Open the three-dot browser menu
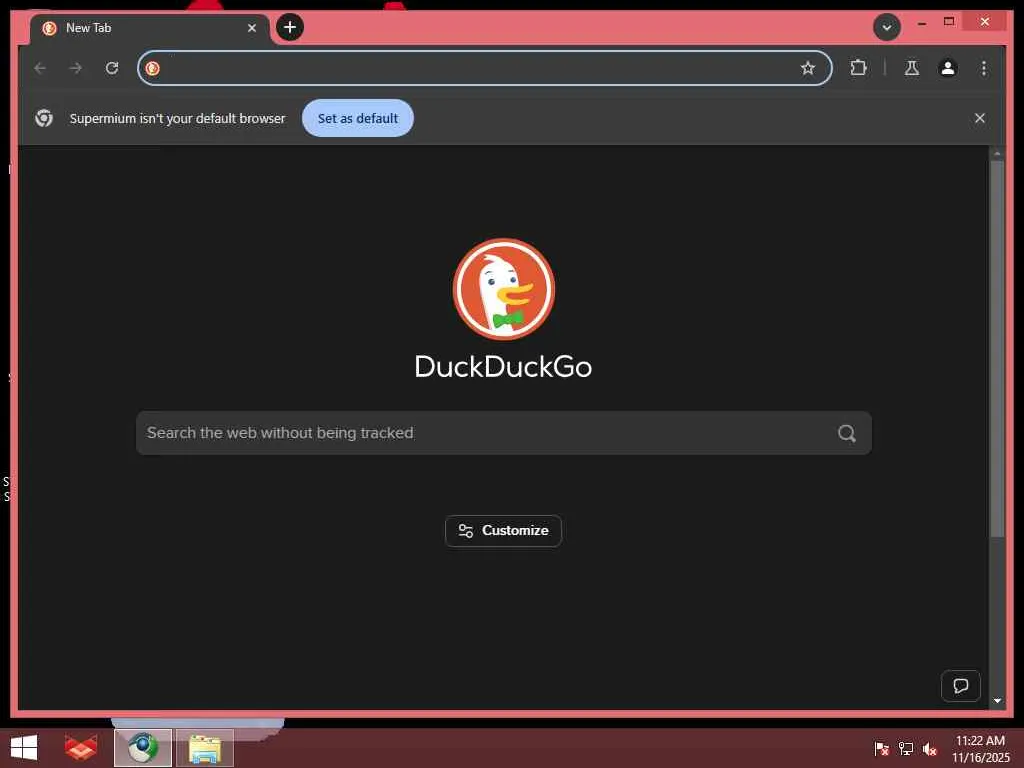The height and width of the screenshot is (768, 1024). pyautogui.click(x=984, y=68)
